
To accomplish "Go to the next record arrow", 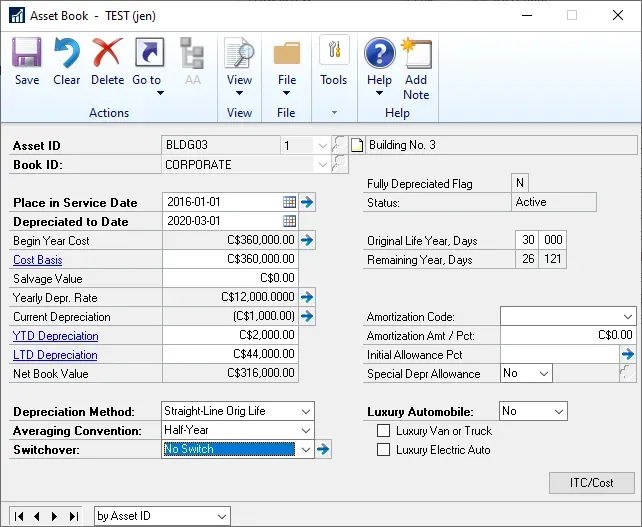I will point(55,516).
